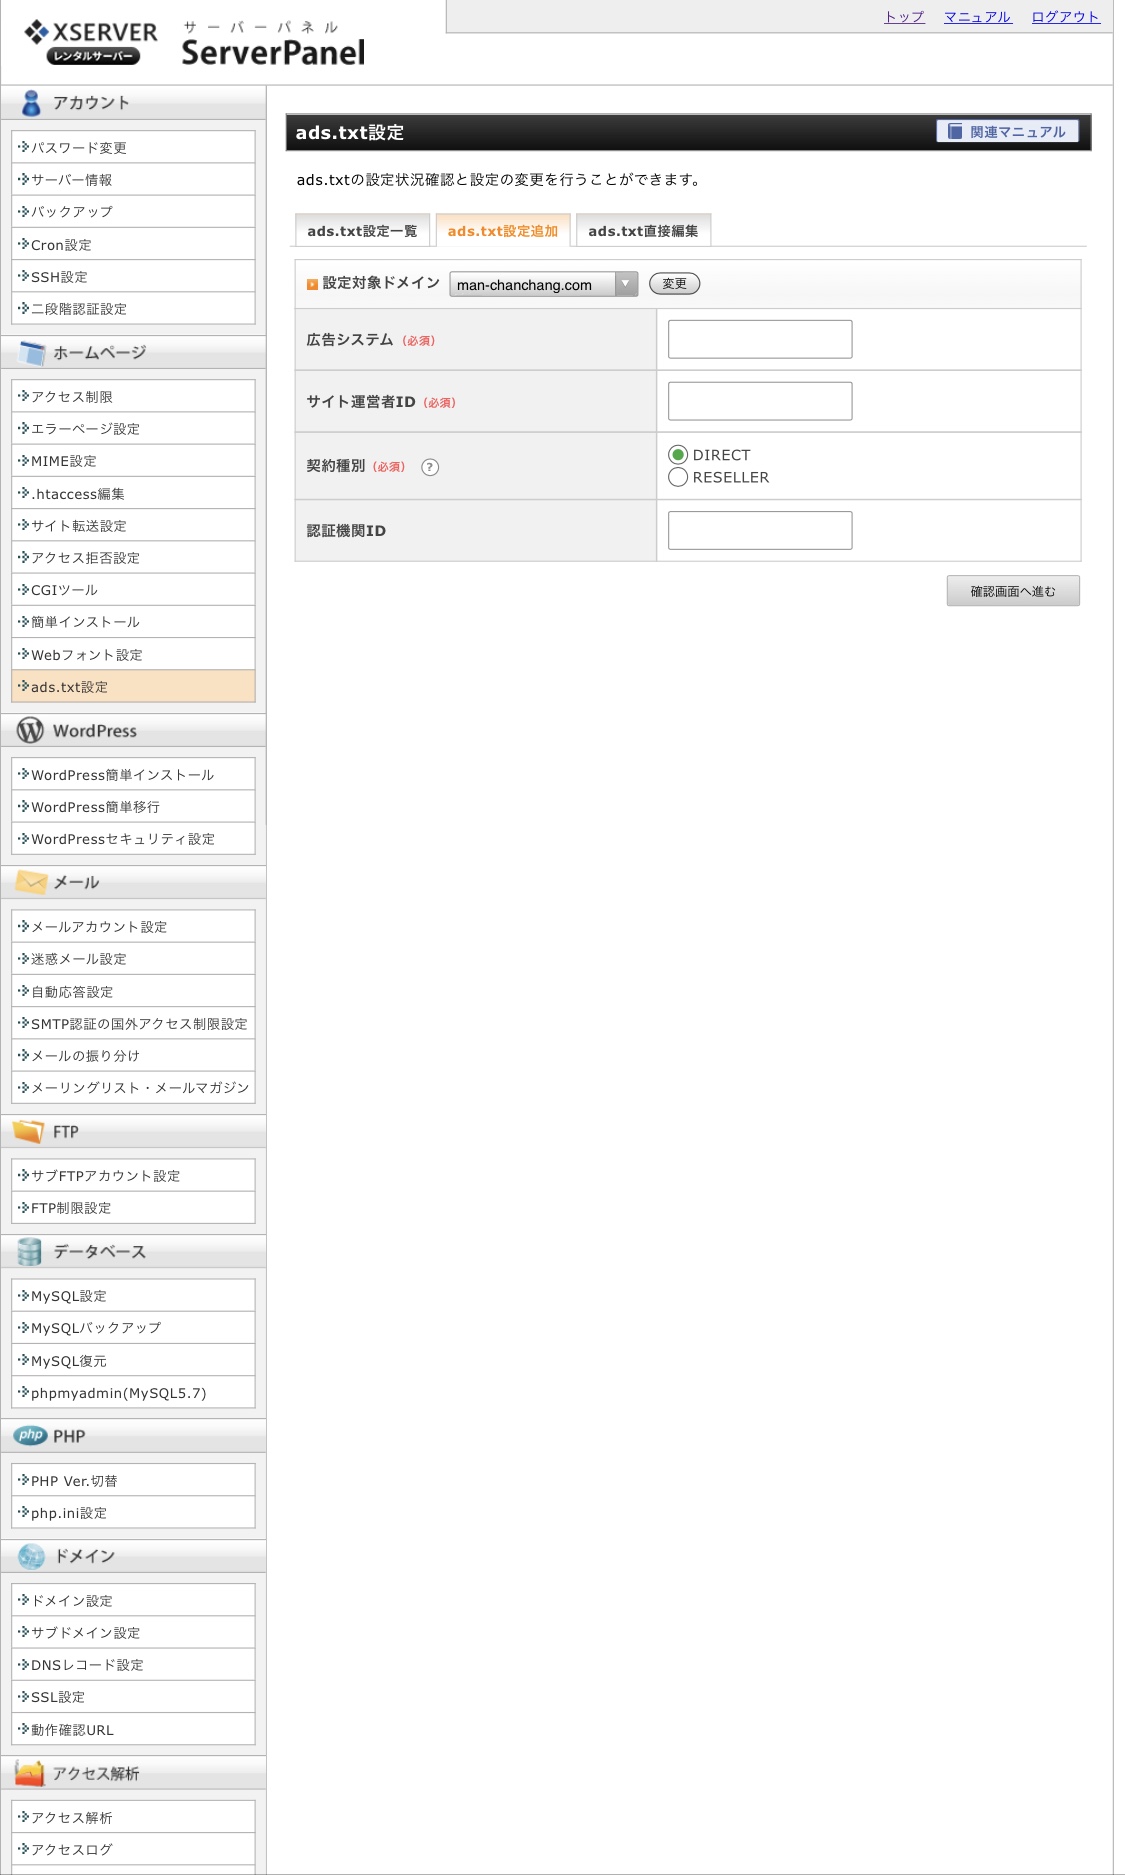Click the FTP folder icon
1125x1875 pixels.
(29, 1131)
